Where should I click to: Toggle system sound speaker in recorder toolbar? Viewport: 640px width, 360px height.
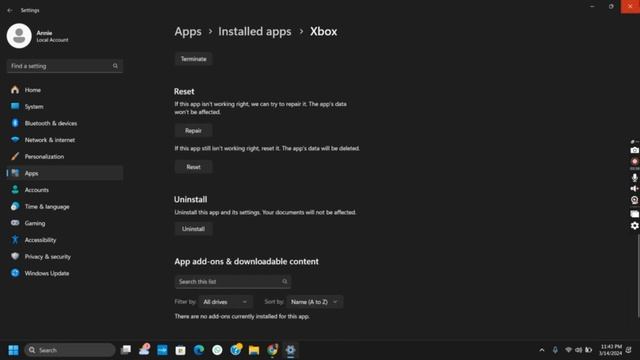(634, 189)
